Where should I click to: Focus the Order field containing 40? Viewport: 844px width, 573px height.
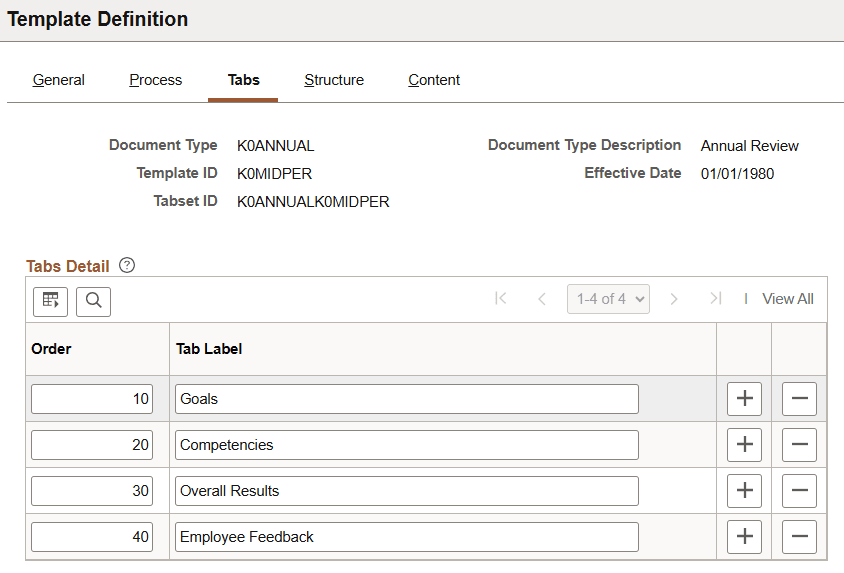pos(92,537)
